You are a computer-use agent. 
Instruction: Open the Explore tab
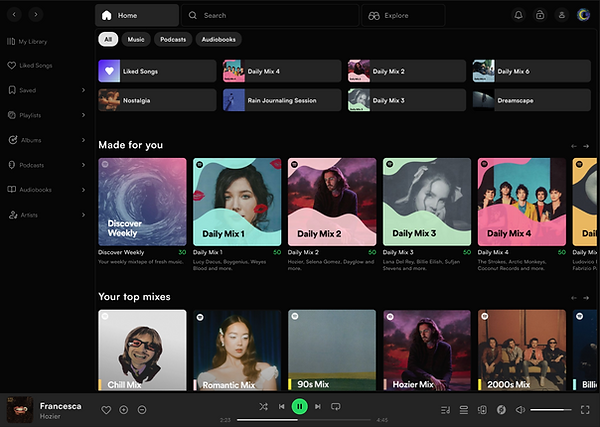(x=403, y=15)
